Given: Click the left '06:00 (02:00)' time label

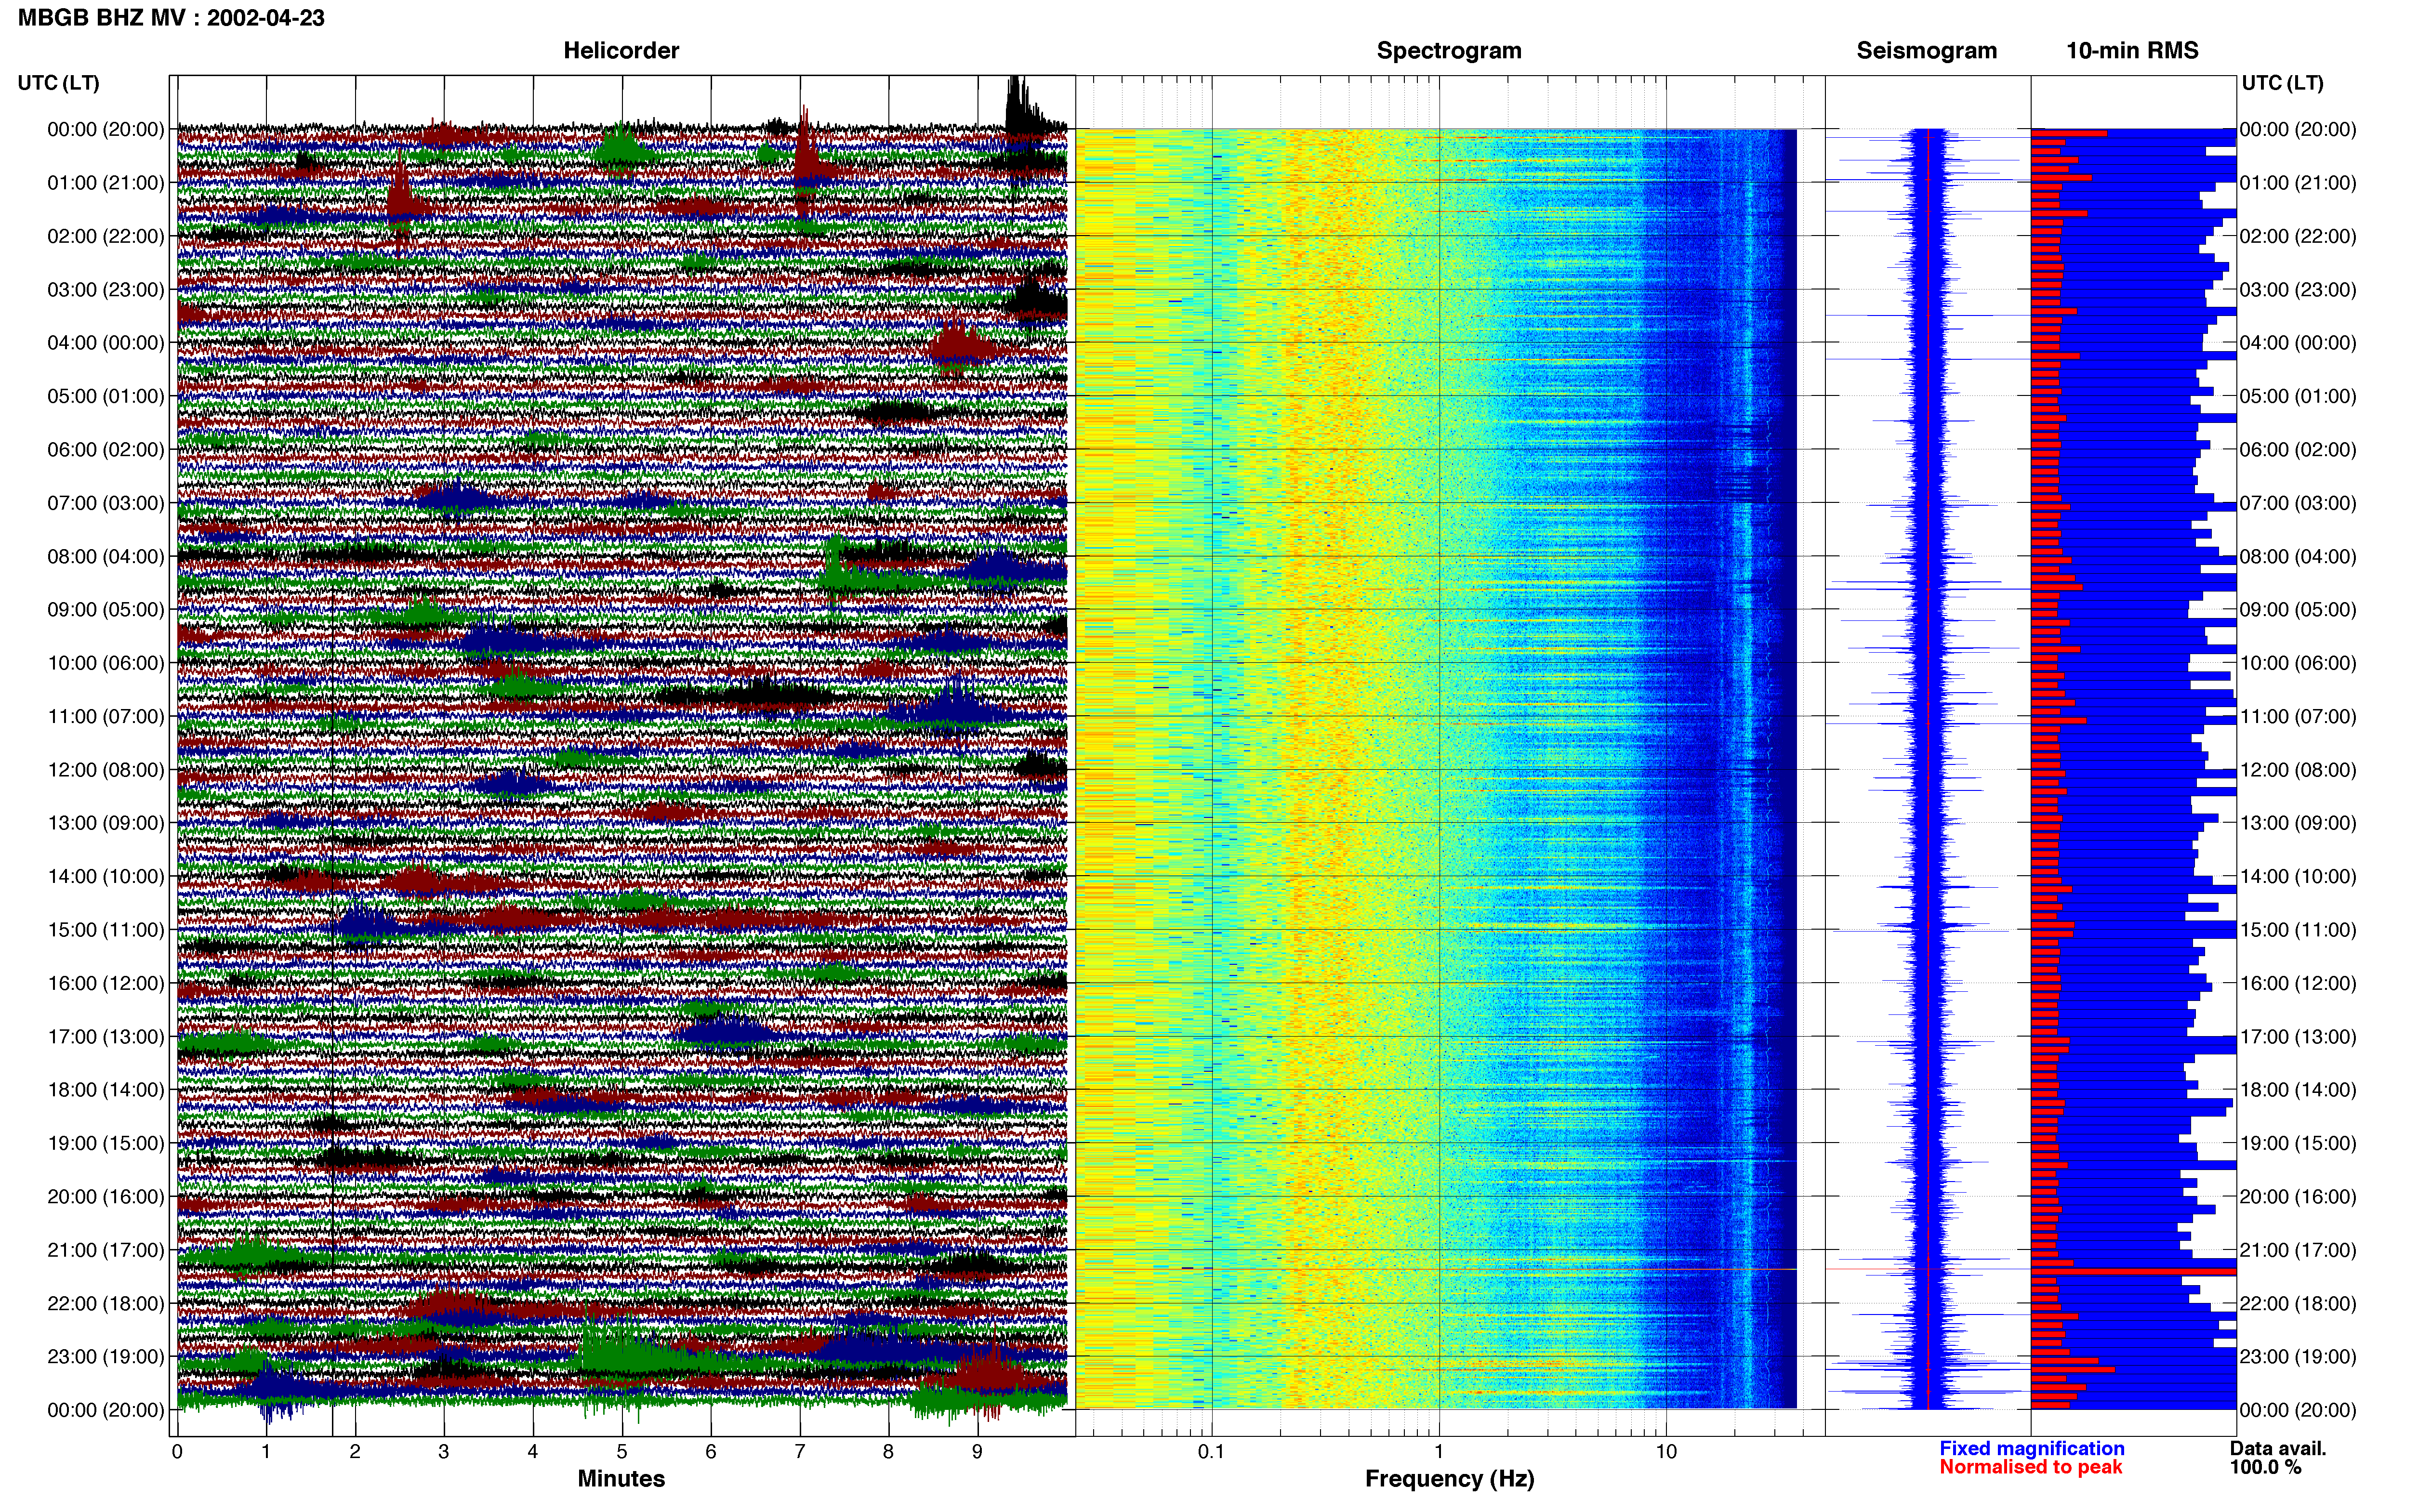Looking at the screenshot, I should 105,450.
